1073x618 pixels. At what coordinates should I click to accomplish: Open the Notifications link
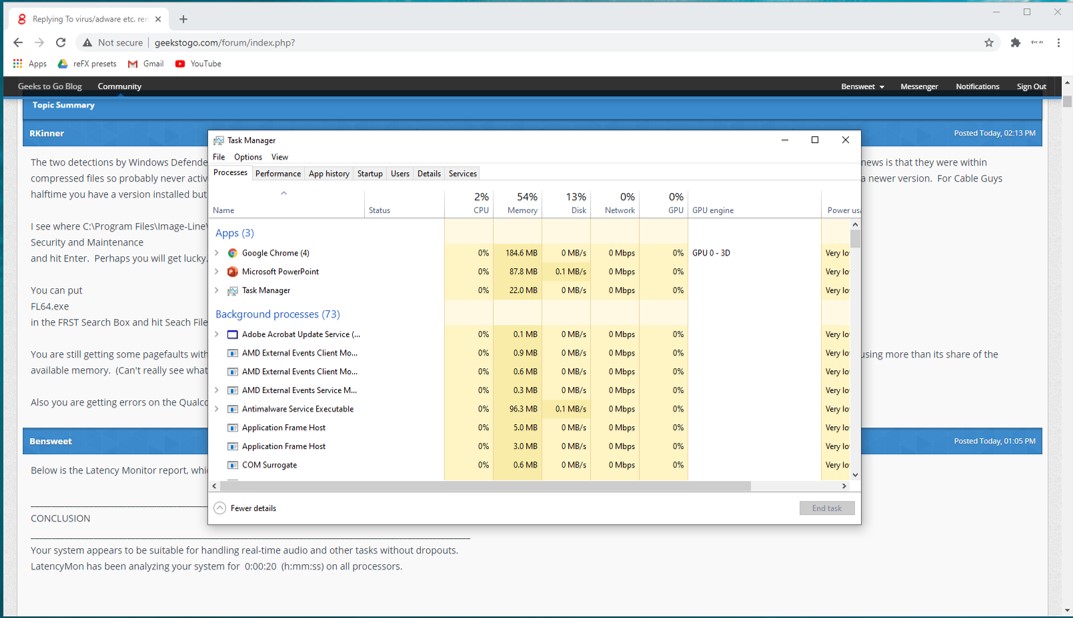click(977, 86)
